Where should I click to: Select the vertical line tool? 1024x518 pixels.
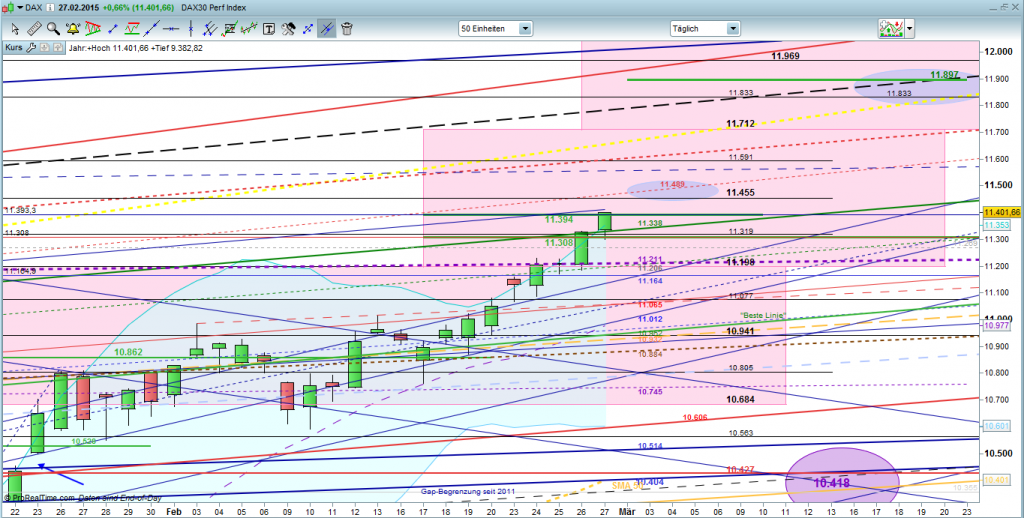190,29
